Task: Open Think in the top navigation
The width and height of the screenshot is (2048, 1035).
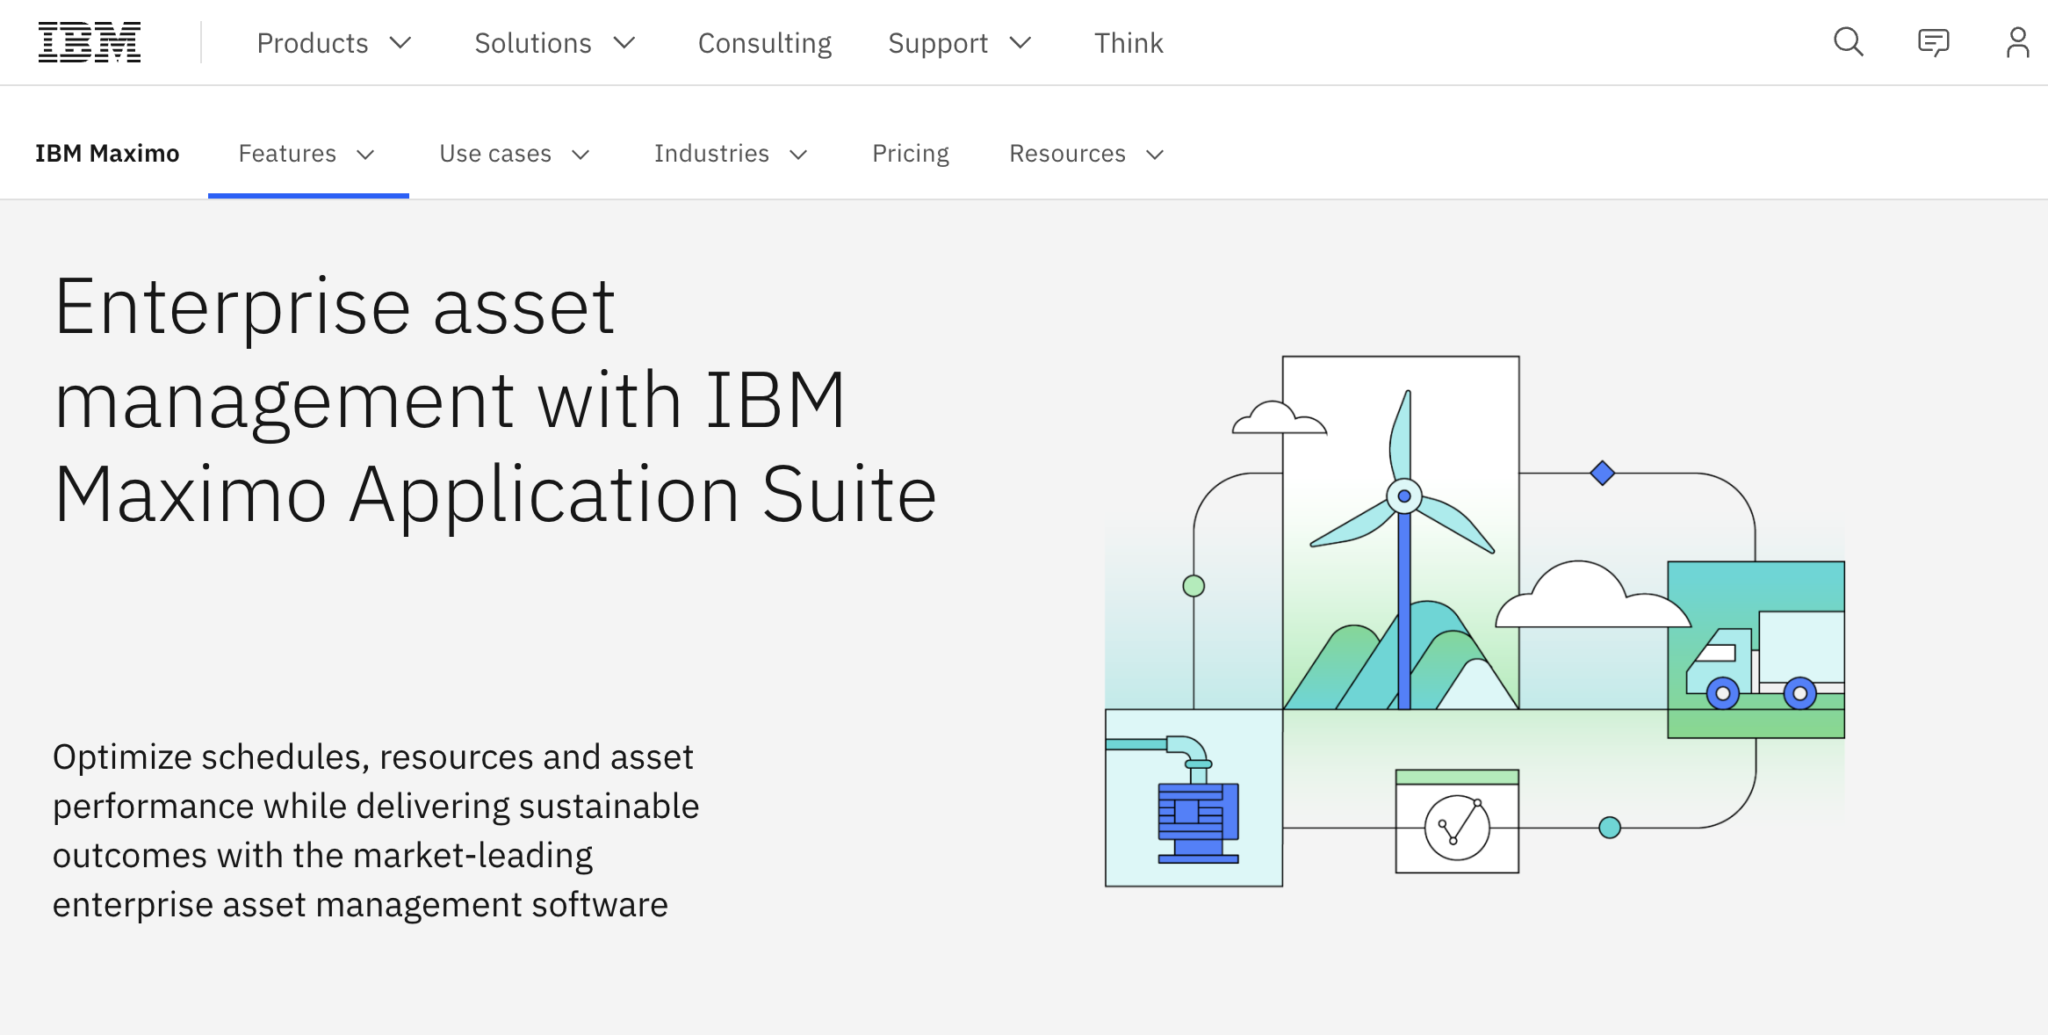Action: 1128,43
